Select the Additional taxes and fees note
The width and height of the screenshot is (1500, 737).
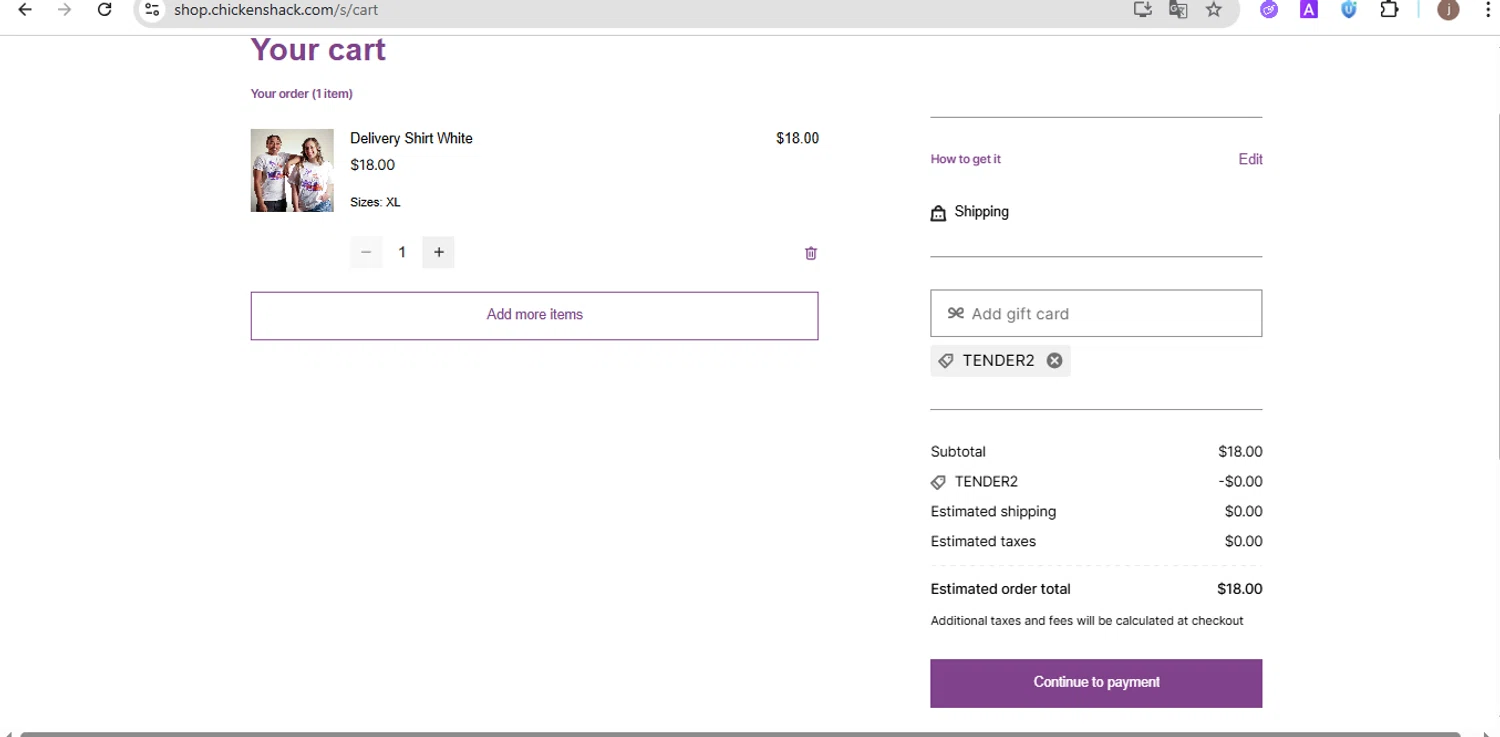(x=1087, y=621)
